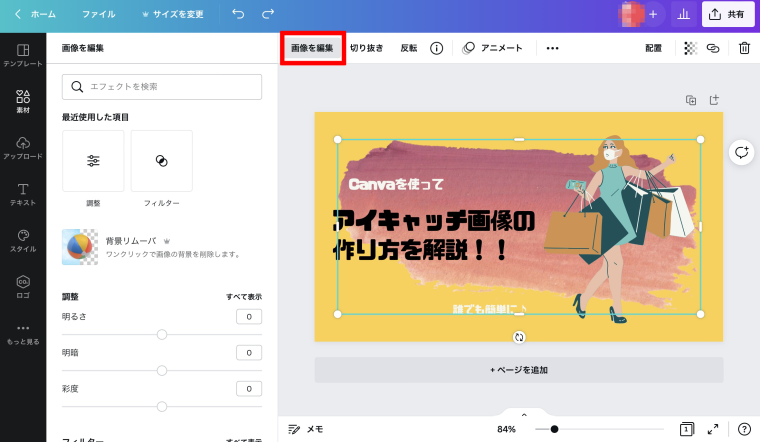Click 反転 flip in toolbar
The height and width of the screenshot is (442, 760).
tap(409, 48)
